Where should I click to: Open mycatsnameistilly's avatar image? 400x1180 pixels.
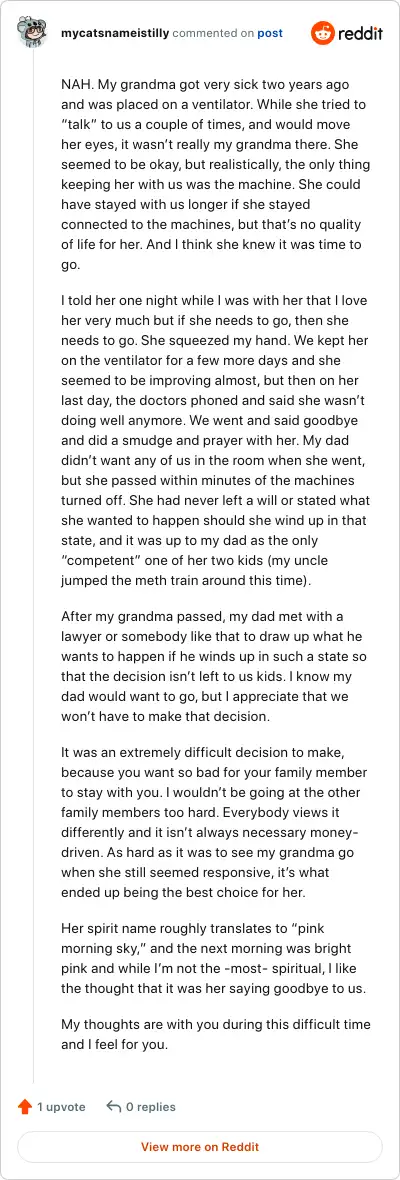tap(32, 33)
